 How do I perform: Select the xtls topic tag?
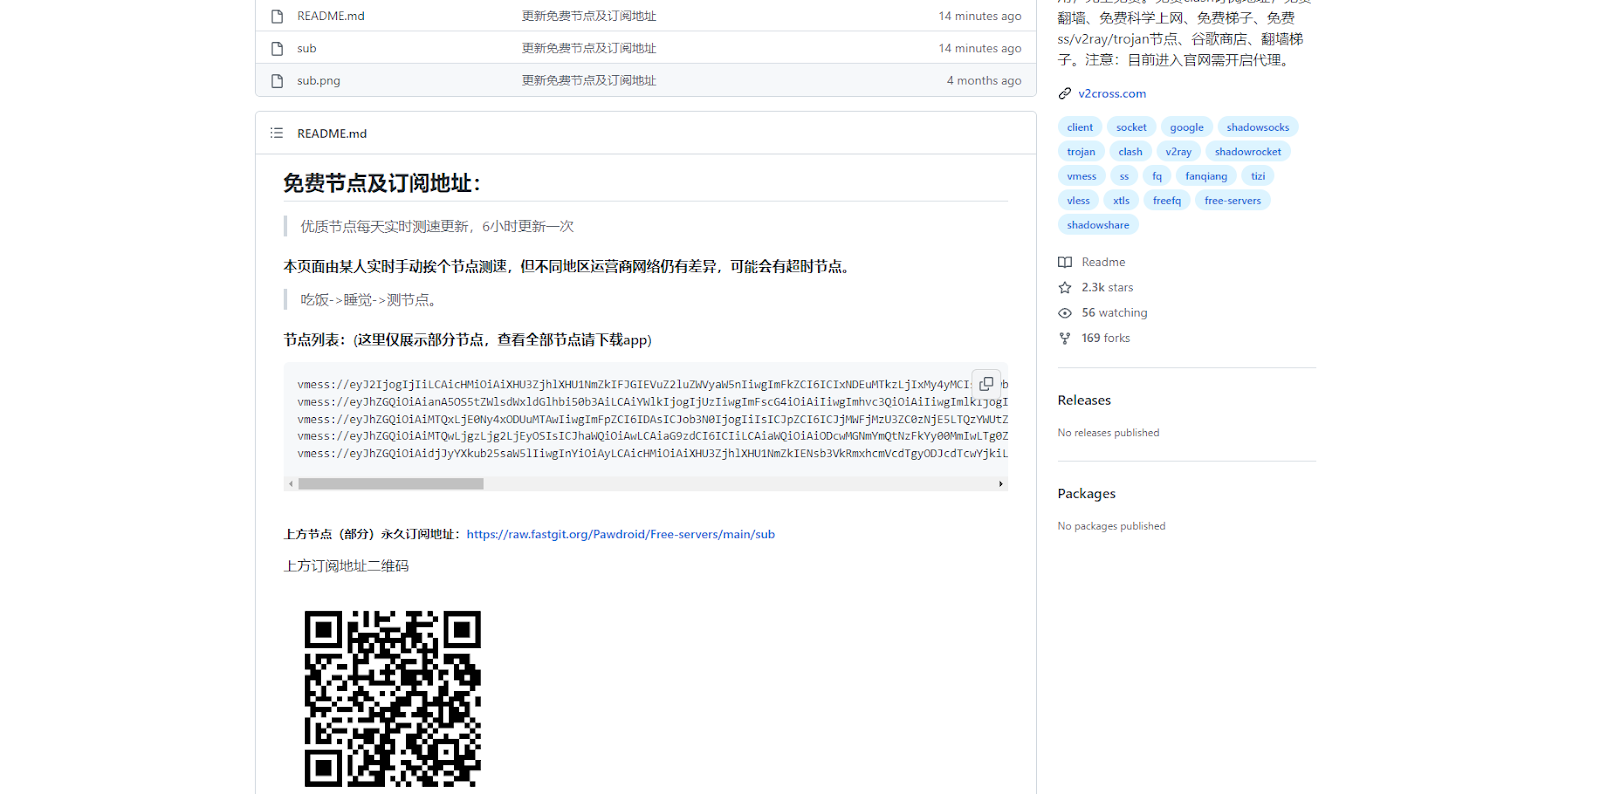[1121, 201]
